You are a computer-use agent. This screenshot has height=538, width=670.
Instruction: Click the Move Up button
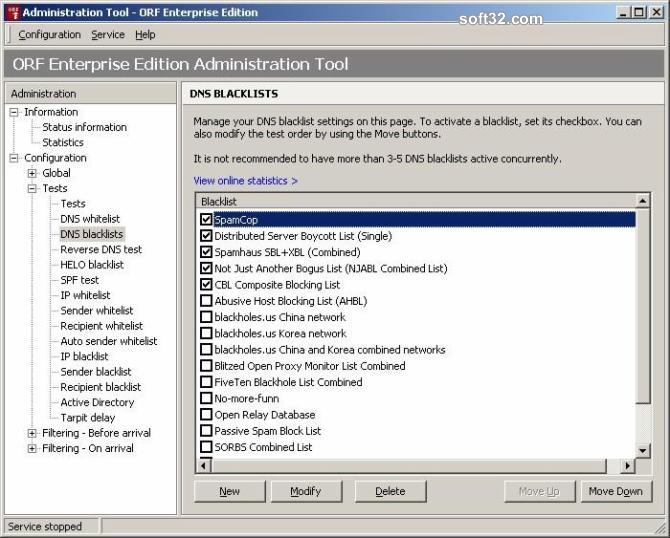(539, 491)
